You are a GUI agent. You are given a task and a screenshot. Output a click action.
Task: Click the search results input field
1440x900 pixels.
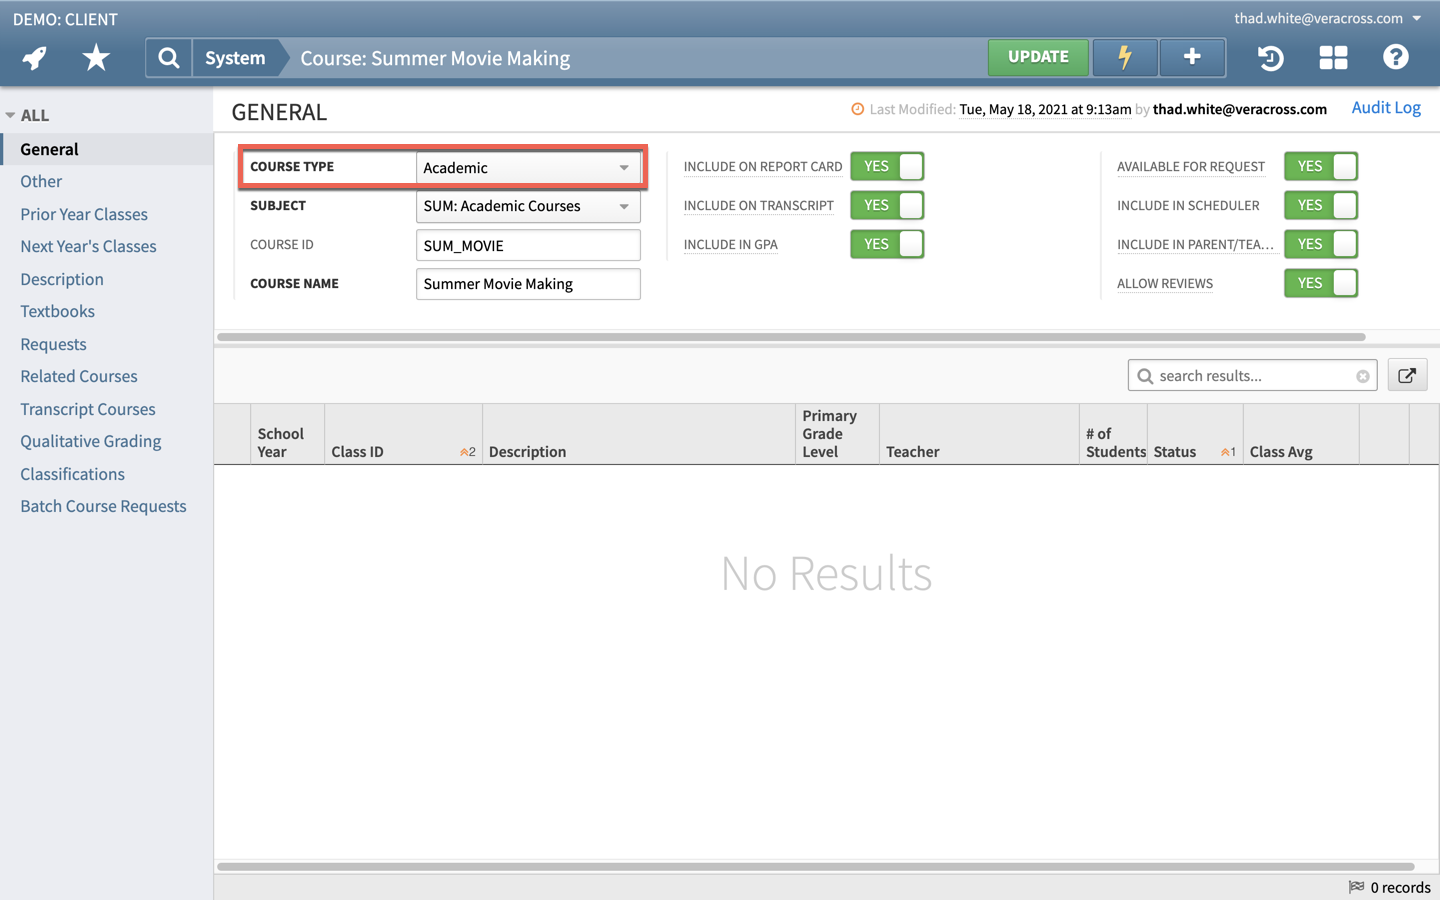click(1252, 376)
